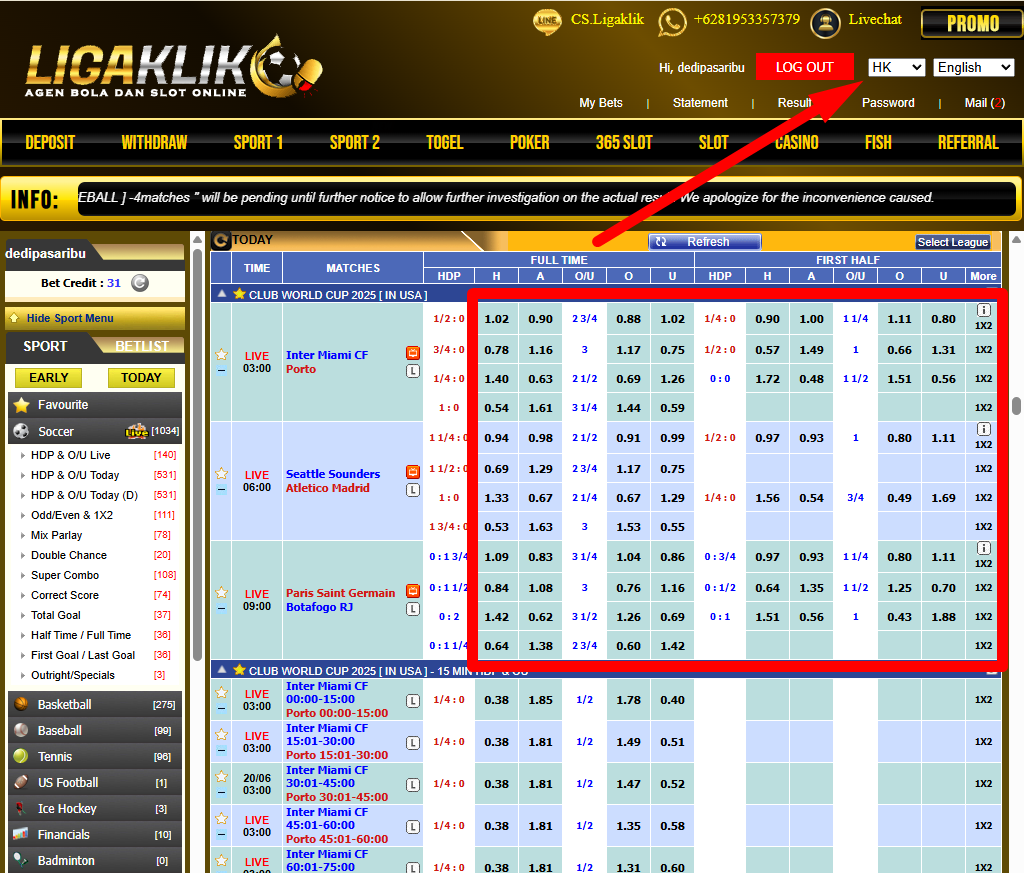This screenshot has height=873, width=1024.
Task: Expand HDP & O/U Live tree item
Action: 71,455
